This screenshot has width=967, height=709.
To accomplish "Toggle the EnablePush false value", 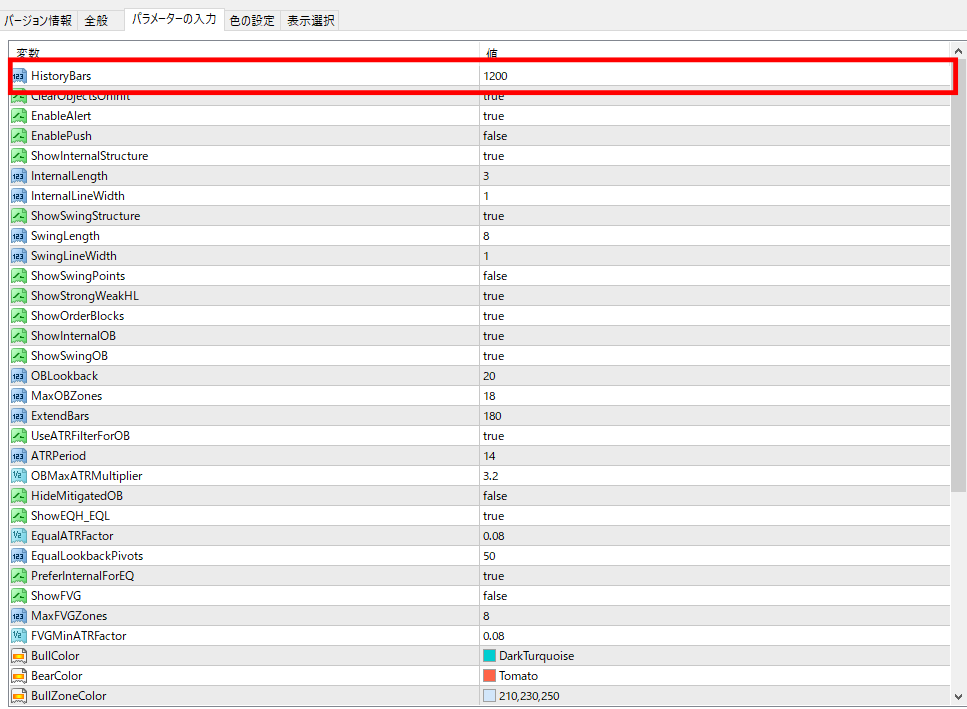I will coord(495,136).
